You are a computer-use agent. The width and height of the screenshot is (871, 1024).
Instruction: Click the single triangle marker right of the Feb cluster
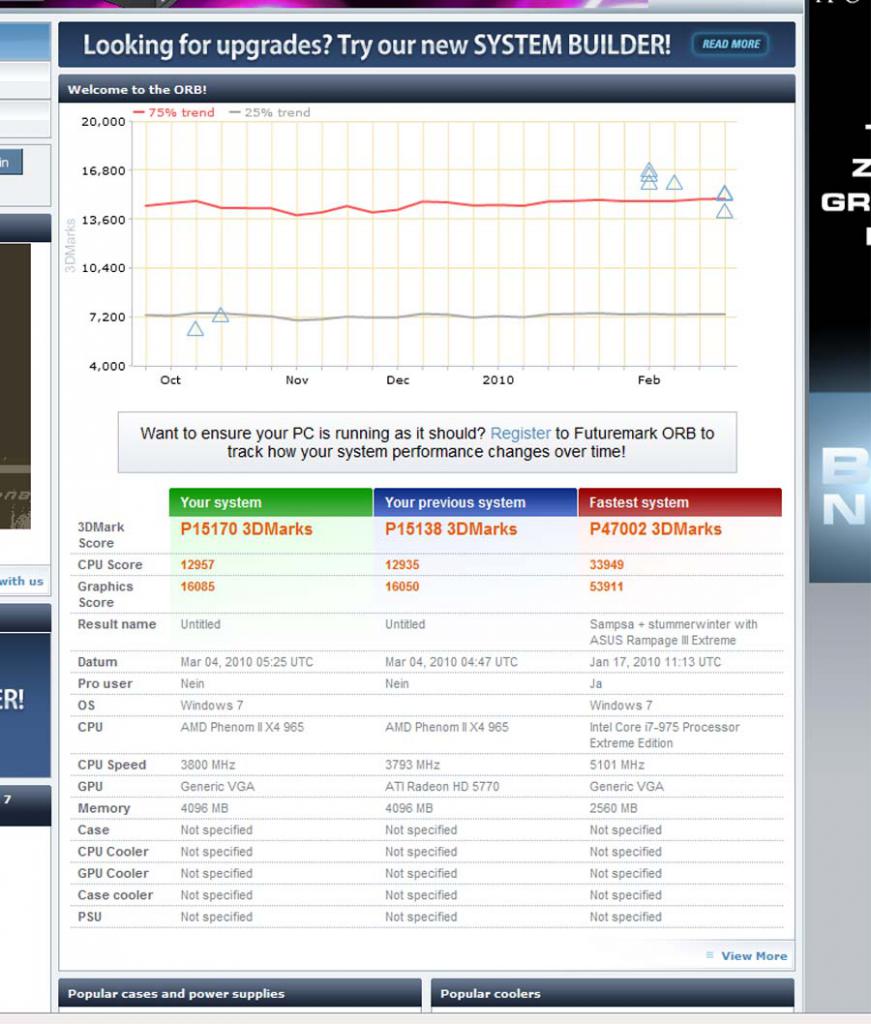(x=674, y=183)
